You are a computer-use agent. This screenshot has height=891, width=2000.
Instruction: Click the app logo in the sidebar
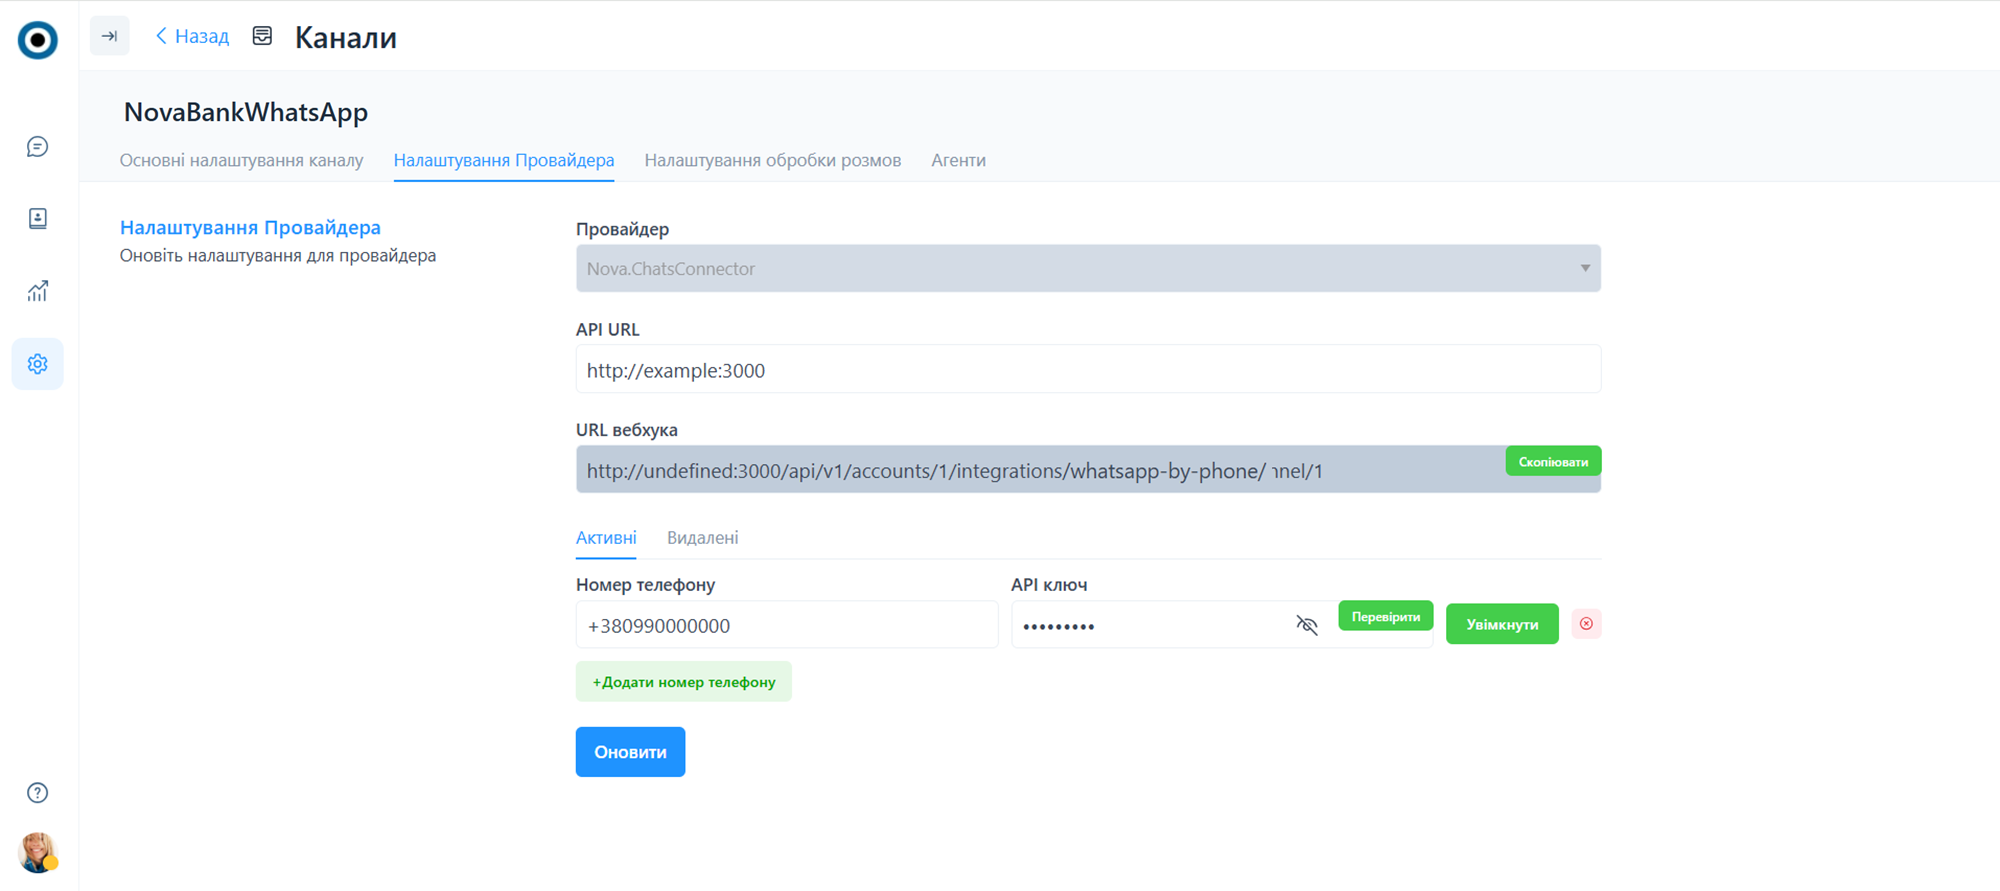point(38,40)
